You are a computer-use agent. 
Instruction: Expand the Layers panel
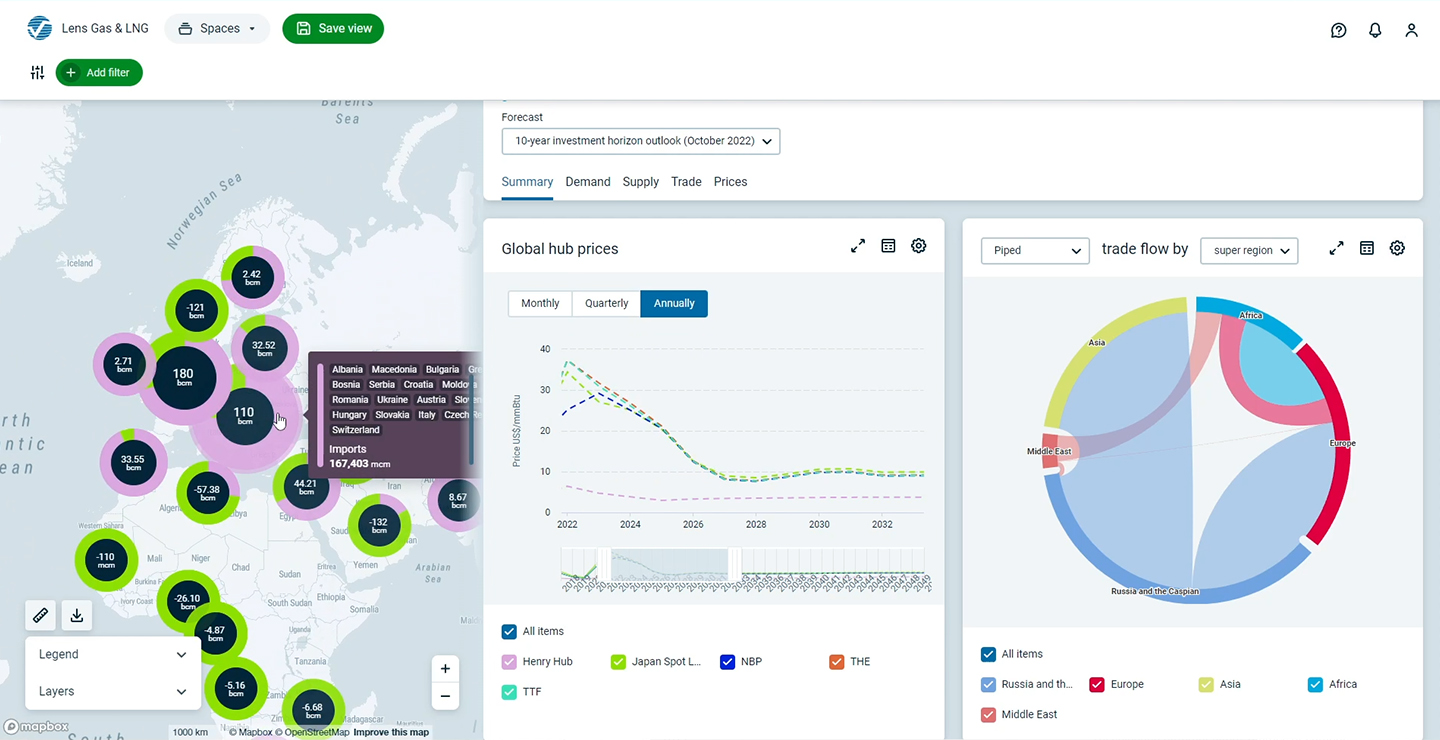pyautogui.click(x=112, y=691)
